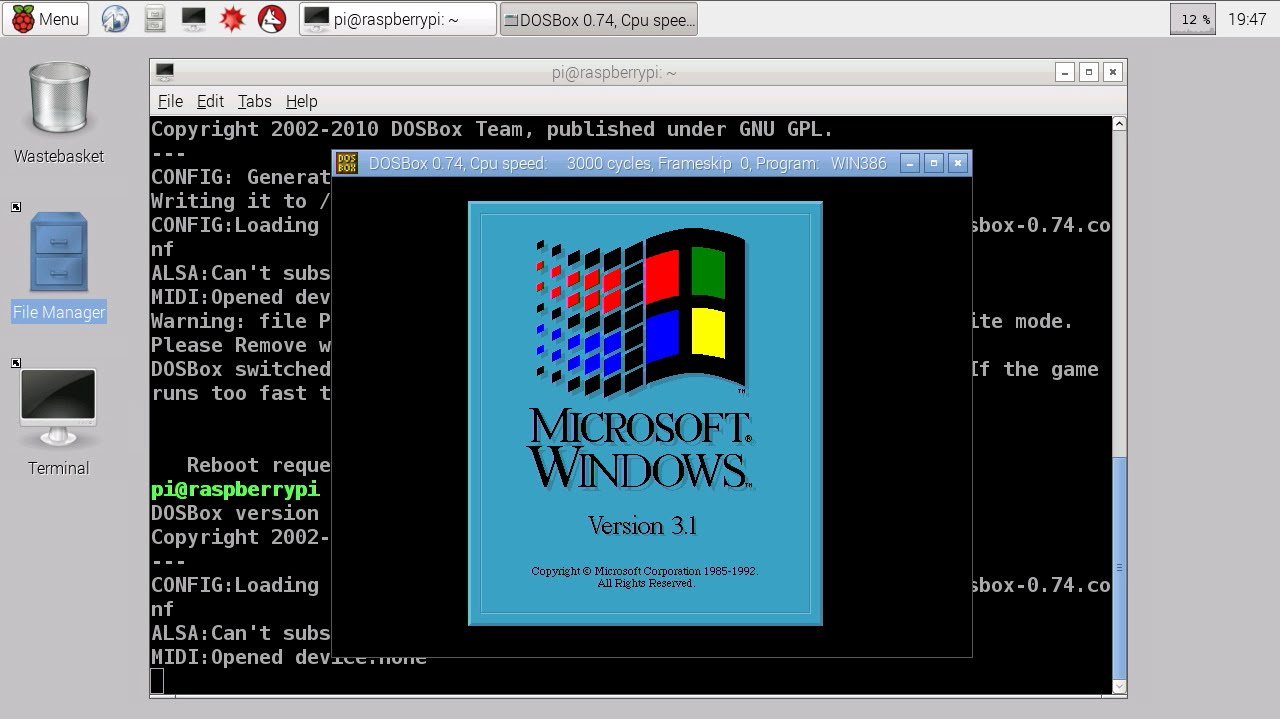This screenshot has height=719, width=1280.
Task: Open the Edit menu in the terminal
Action: click(x=210, y=101)
